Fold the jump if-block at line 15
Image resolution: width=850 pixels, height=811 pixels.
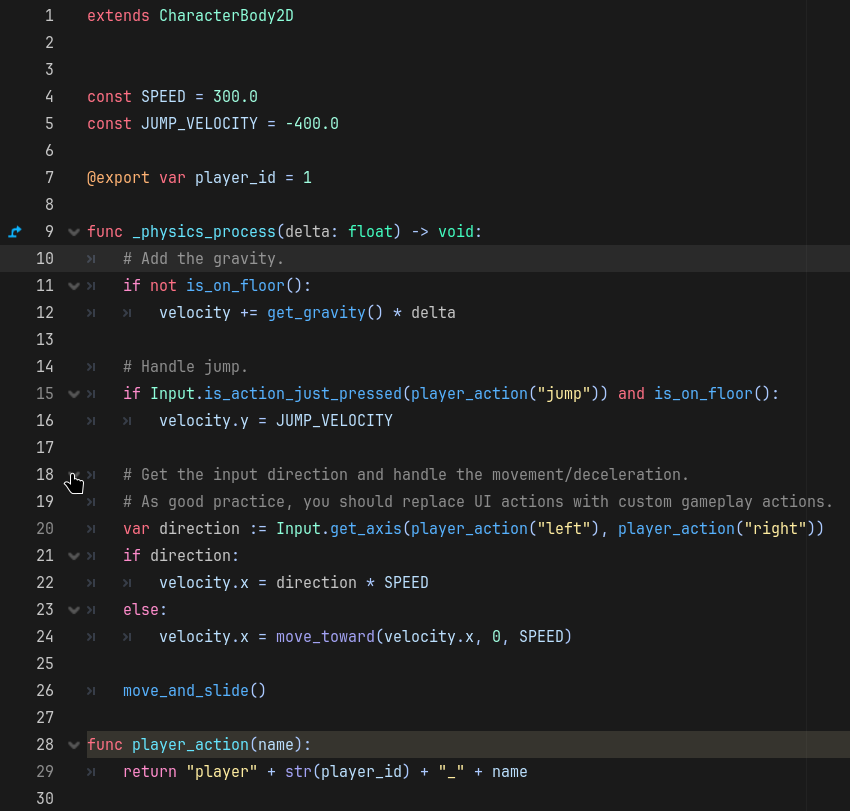tap(74, 394)
